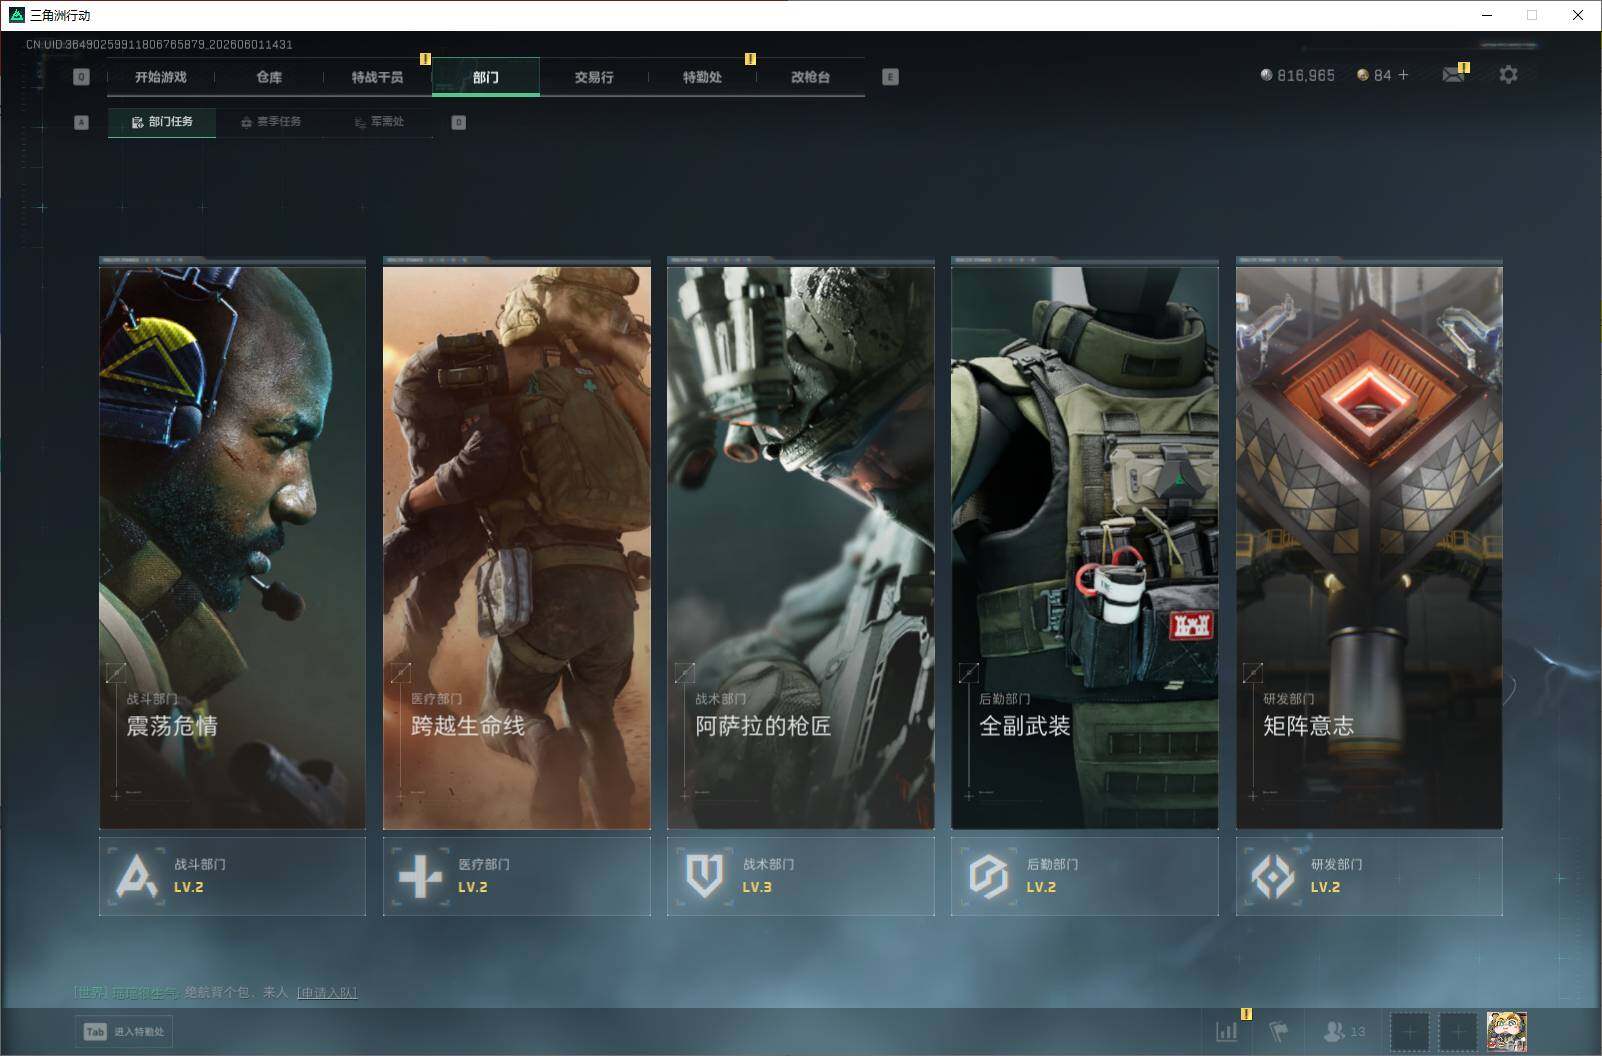
Task: Click the Tab 进入特勤处 button
Action: pos(124,1031)
